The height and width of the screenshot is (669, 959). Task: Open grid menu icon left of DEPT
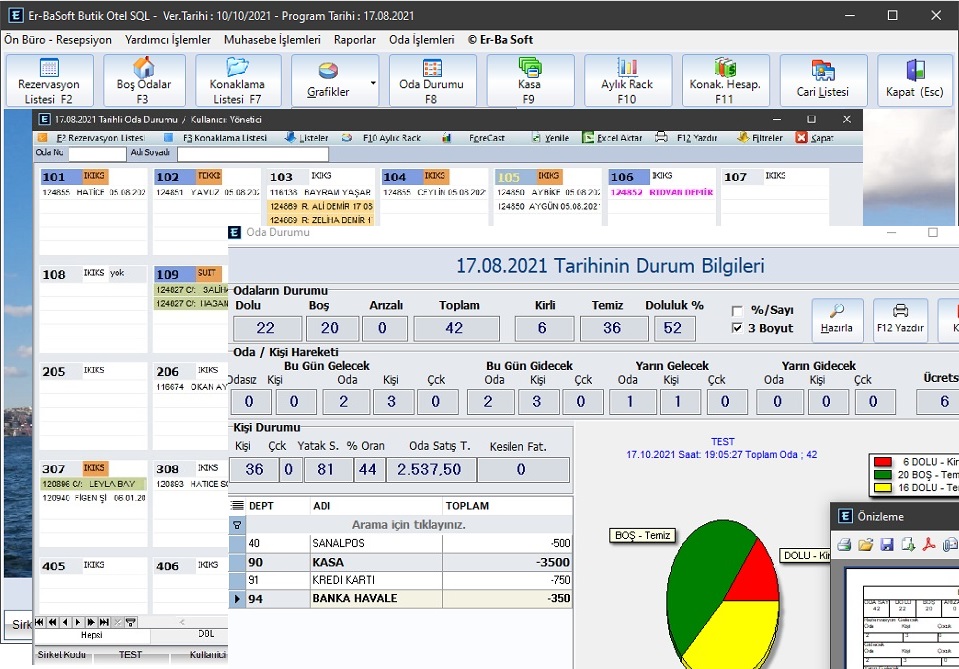tap(237, 506)
